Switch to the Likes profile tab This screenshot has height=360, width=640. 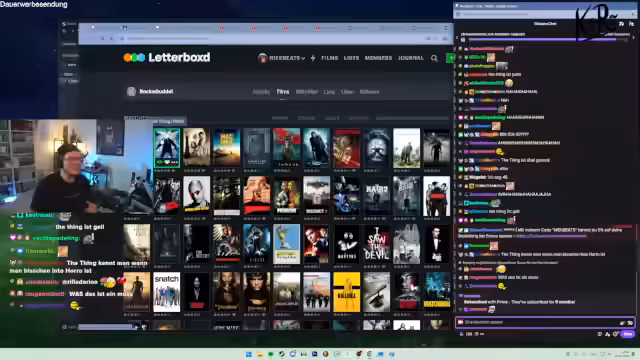(347, 92)
